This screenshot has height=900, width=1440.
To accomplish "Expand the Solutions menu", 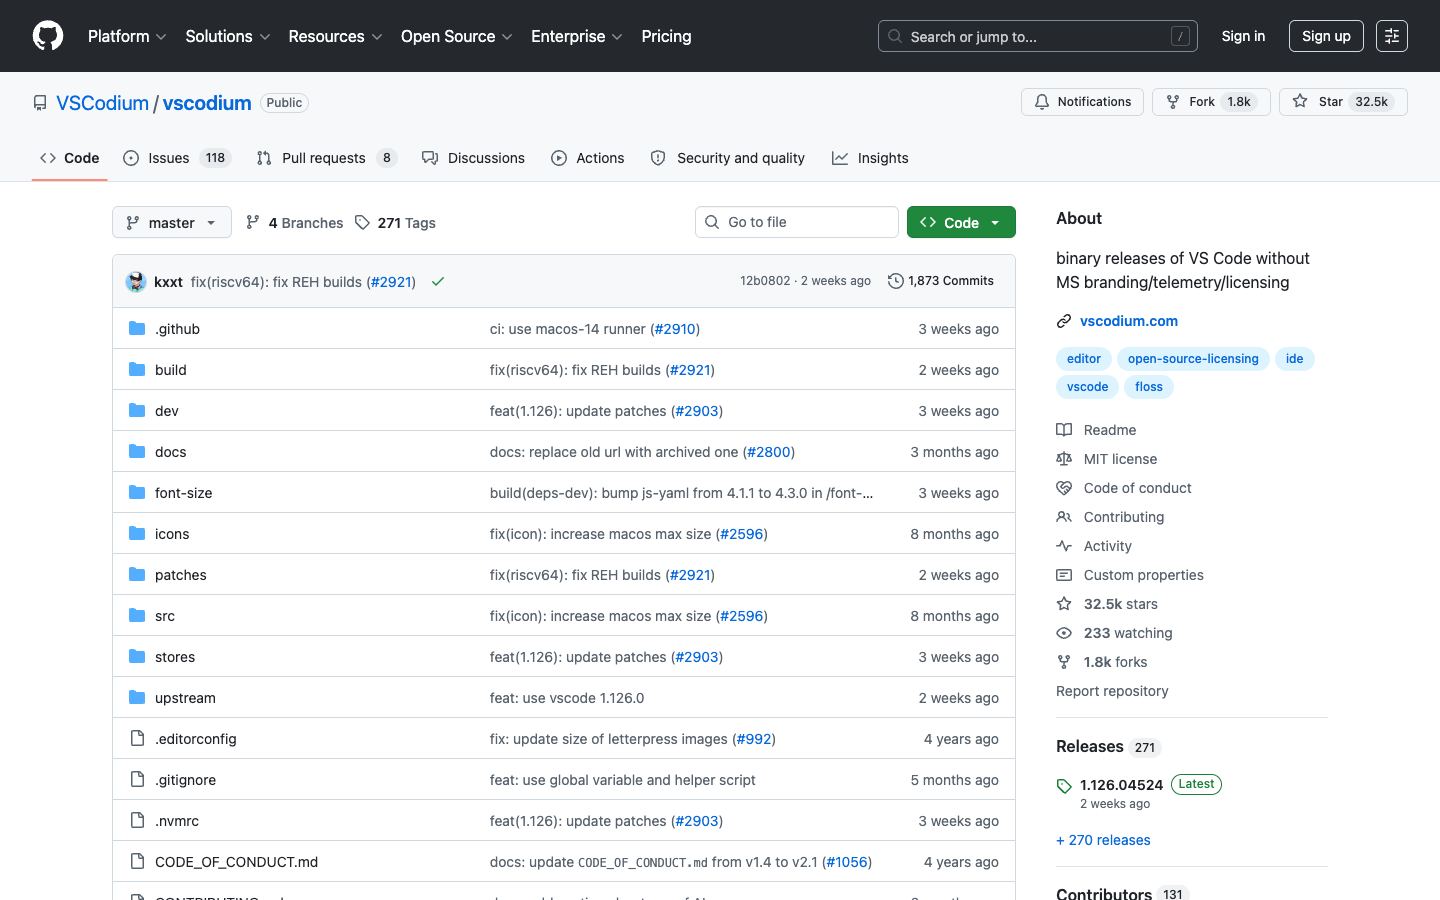I will 228,36.
